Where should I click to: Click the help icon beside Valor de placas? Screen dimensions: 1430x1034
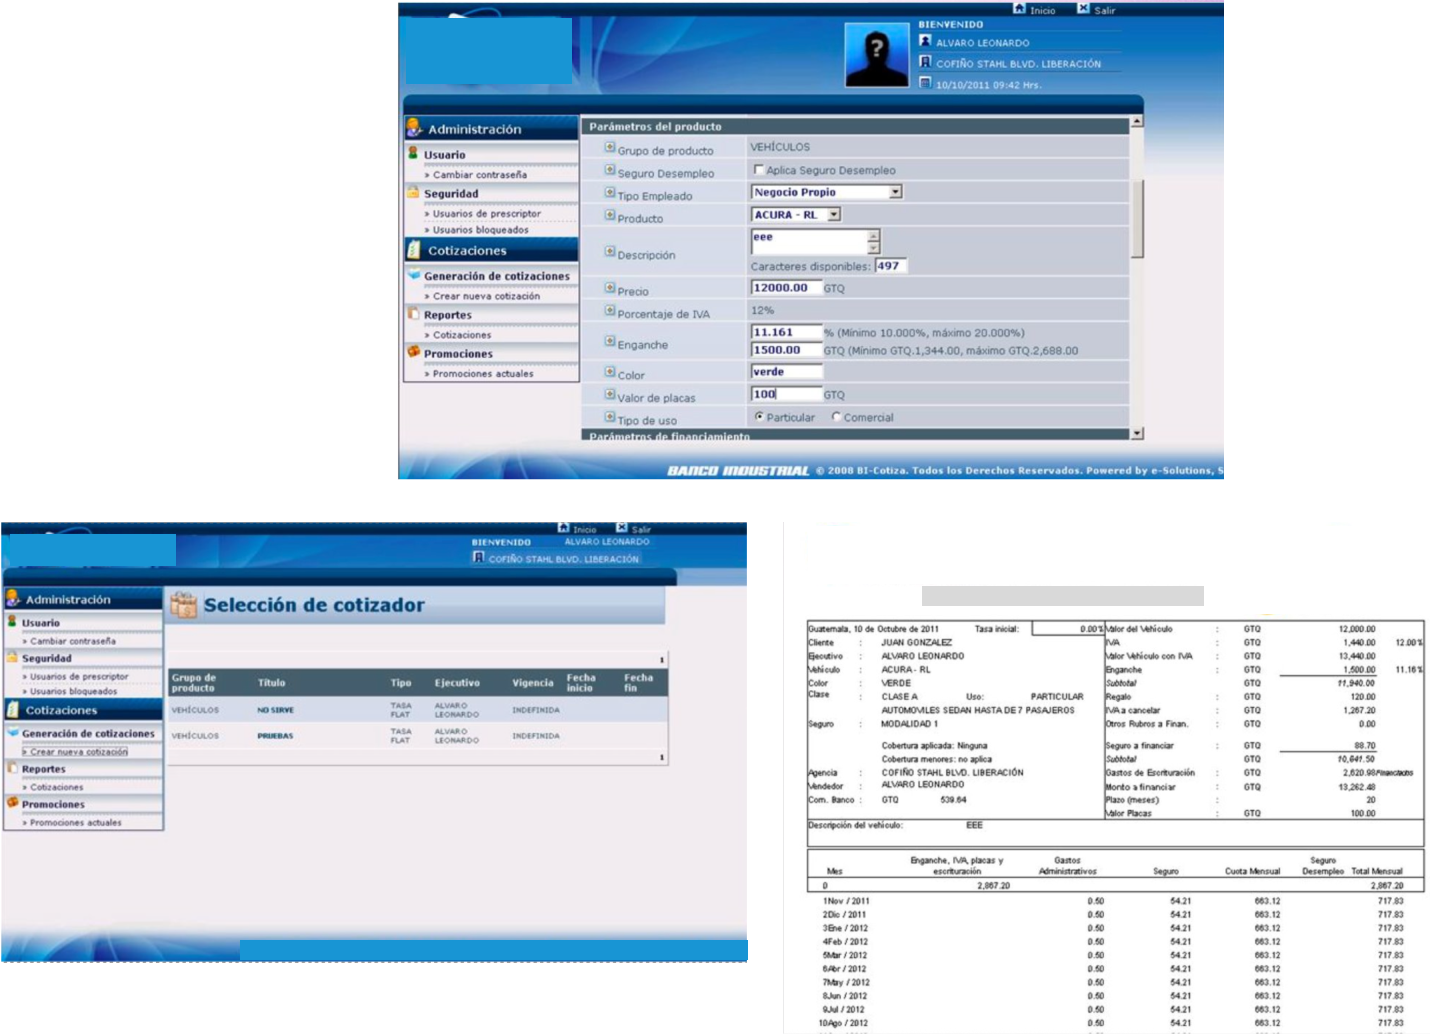pos(609,395)
